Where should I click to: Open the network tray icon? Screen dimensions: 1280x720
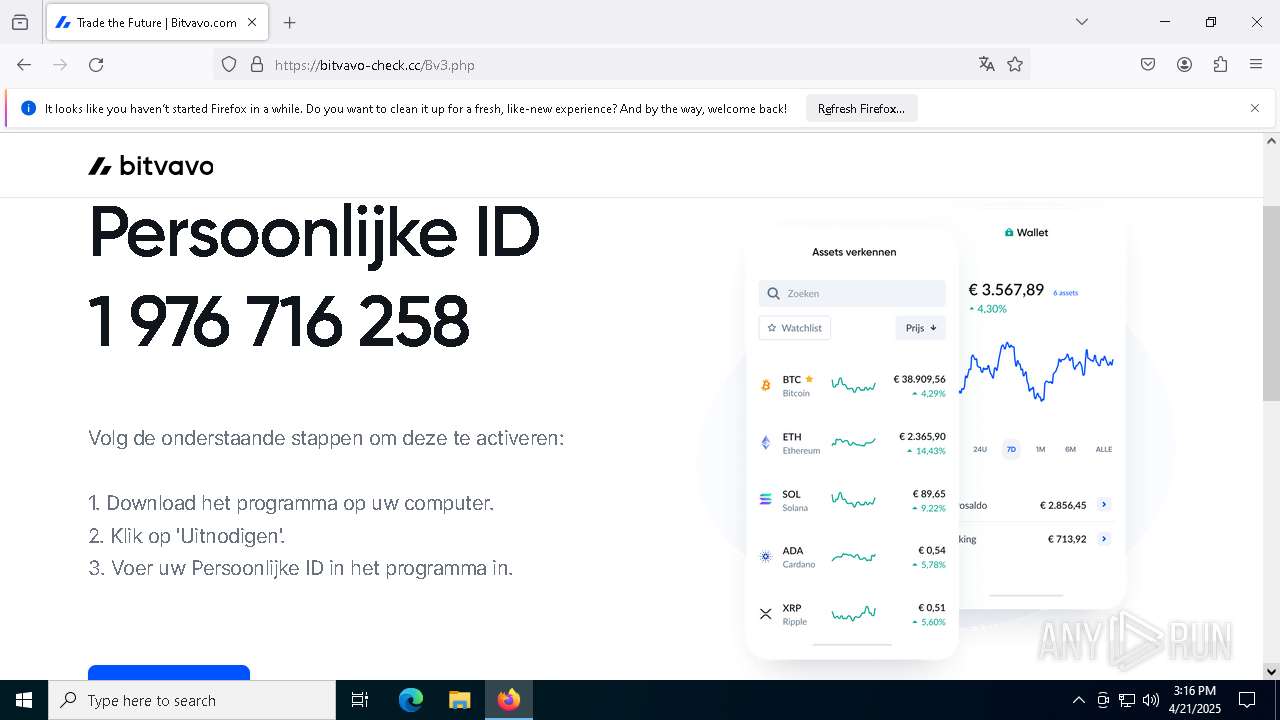(x=1127, y=700)
